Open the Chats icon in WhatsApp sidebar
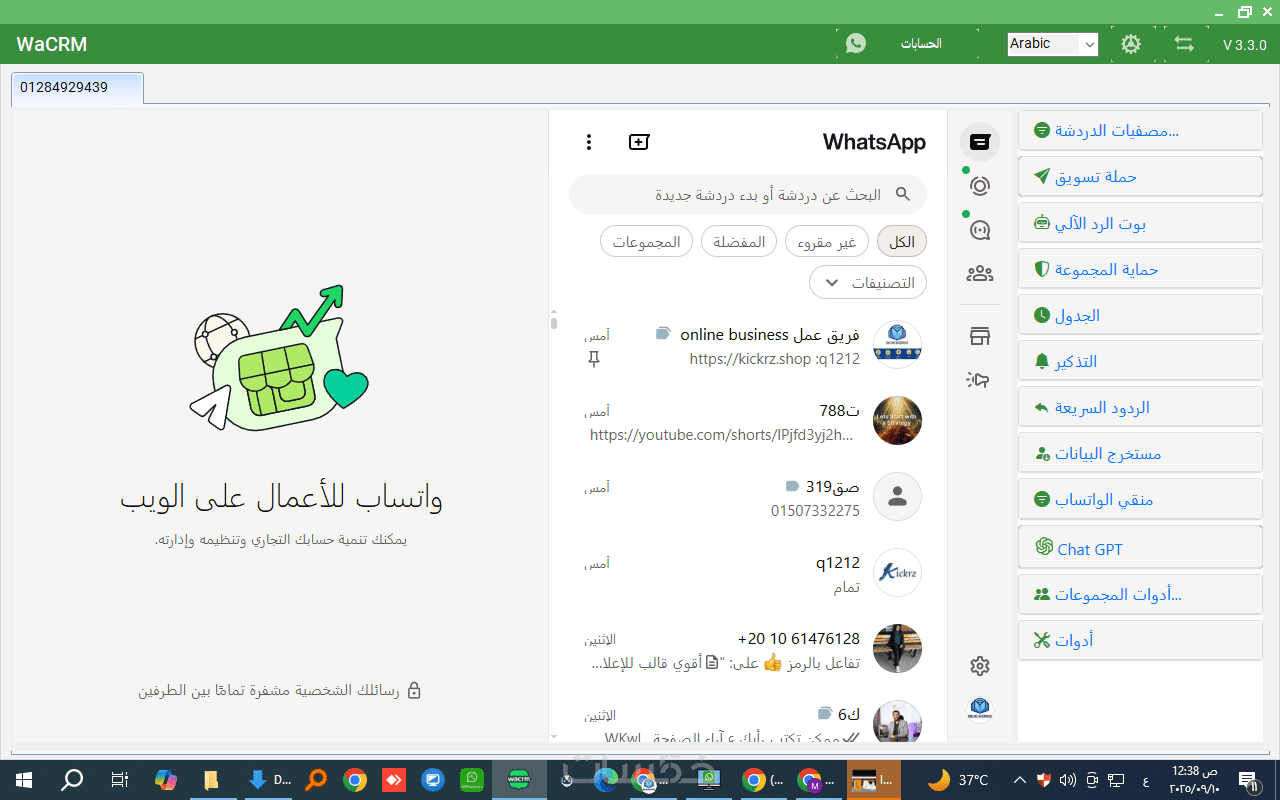 point(980,142)
